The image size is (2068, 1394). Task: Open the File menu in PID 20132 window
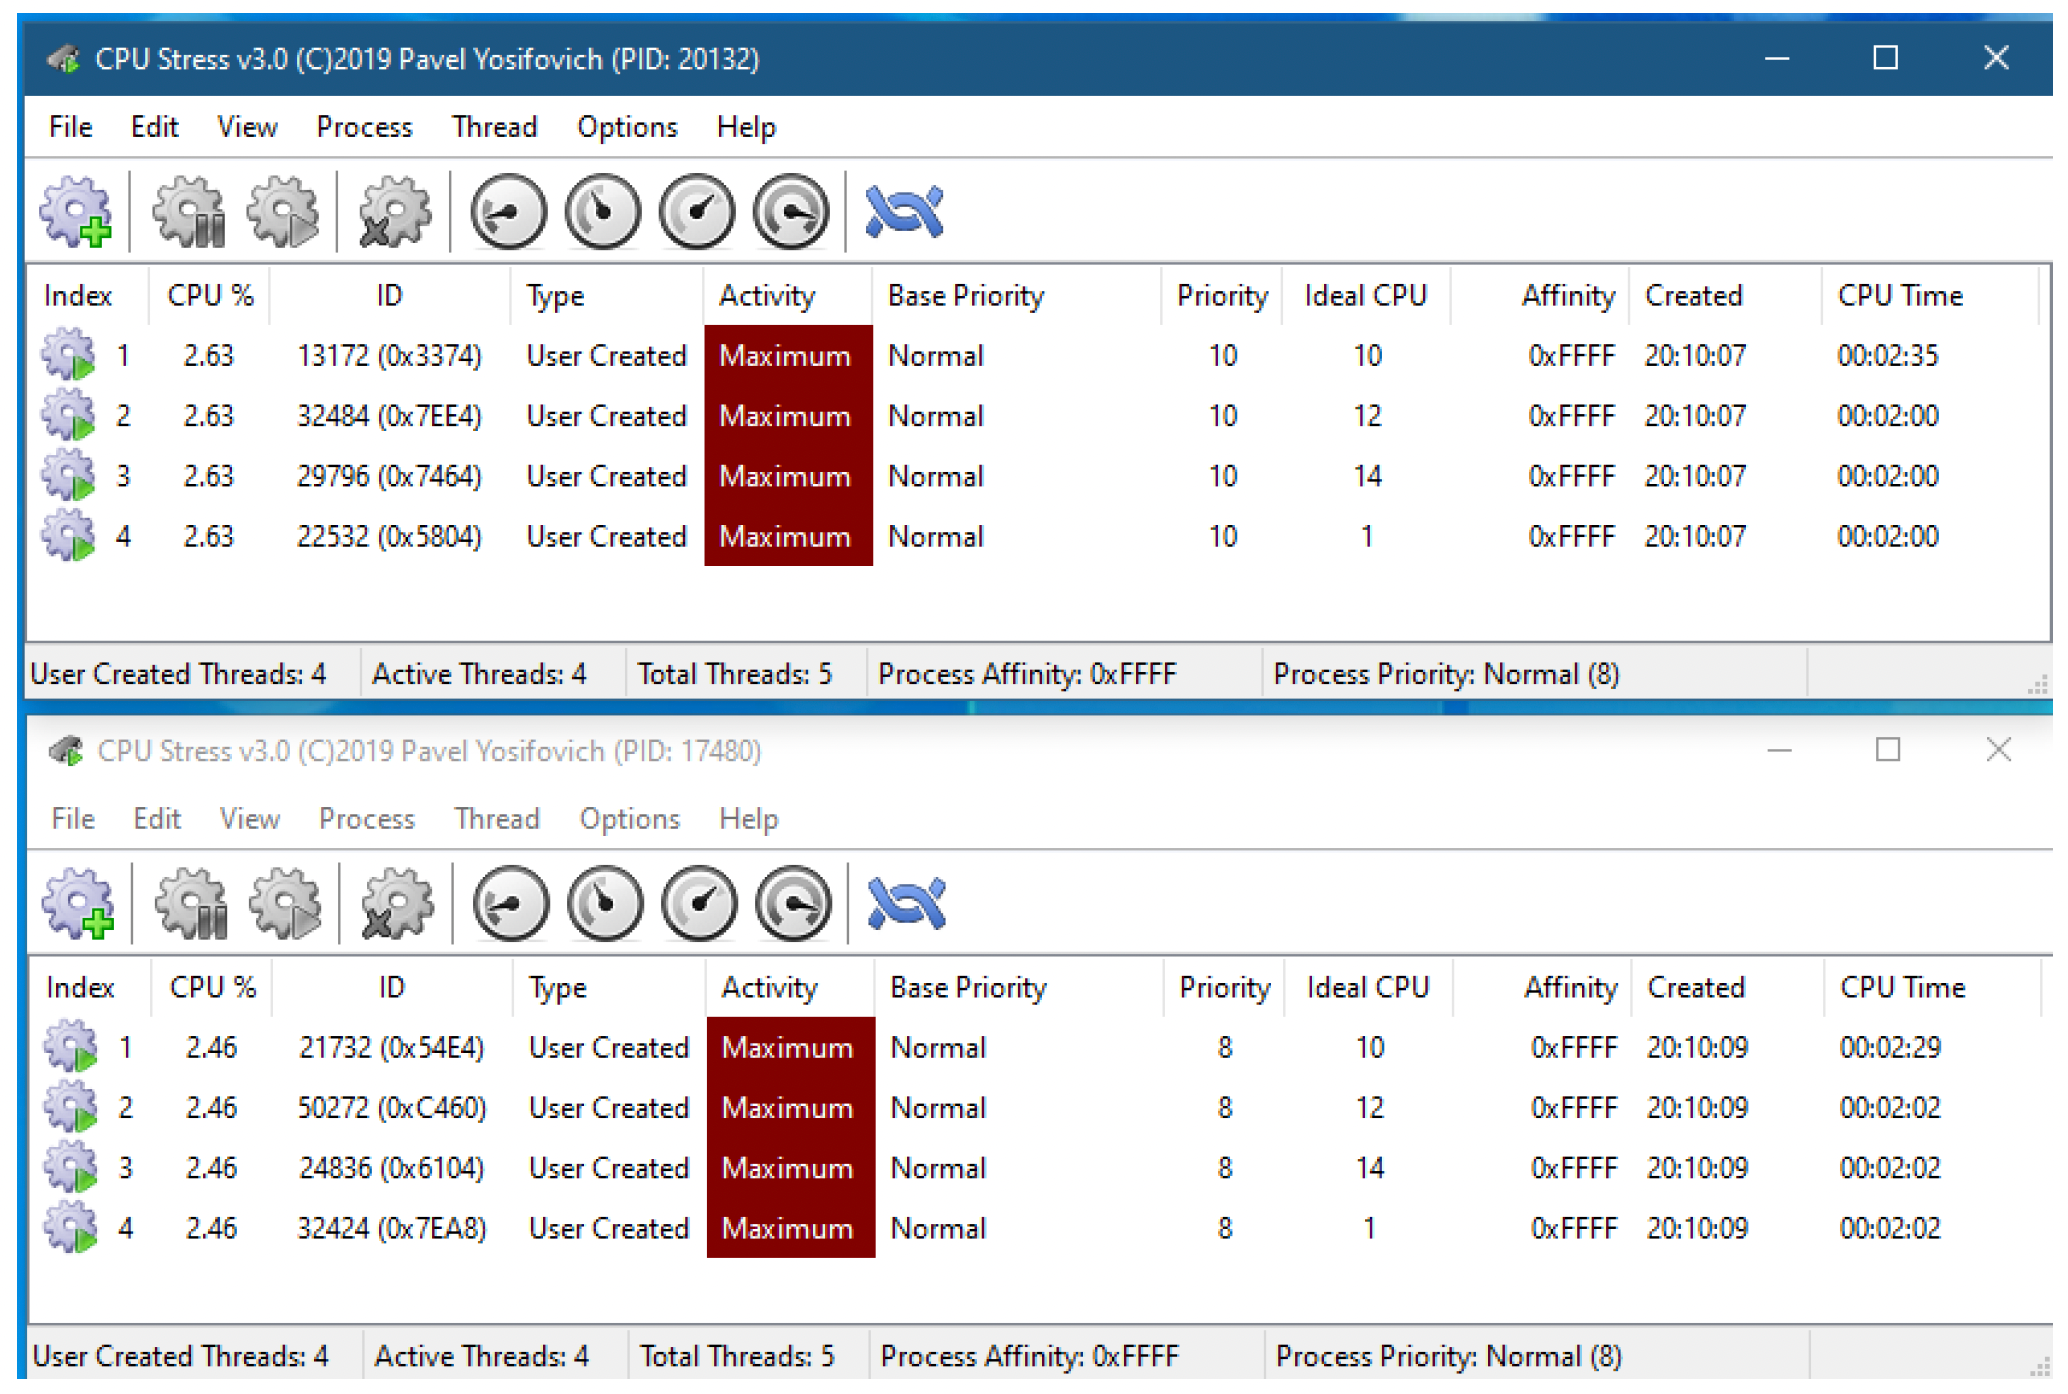coord(70,127)
